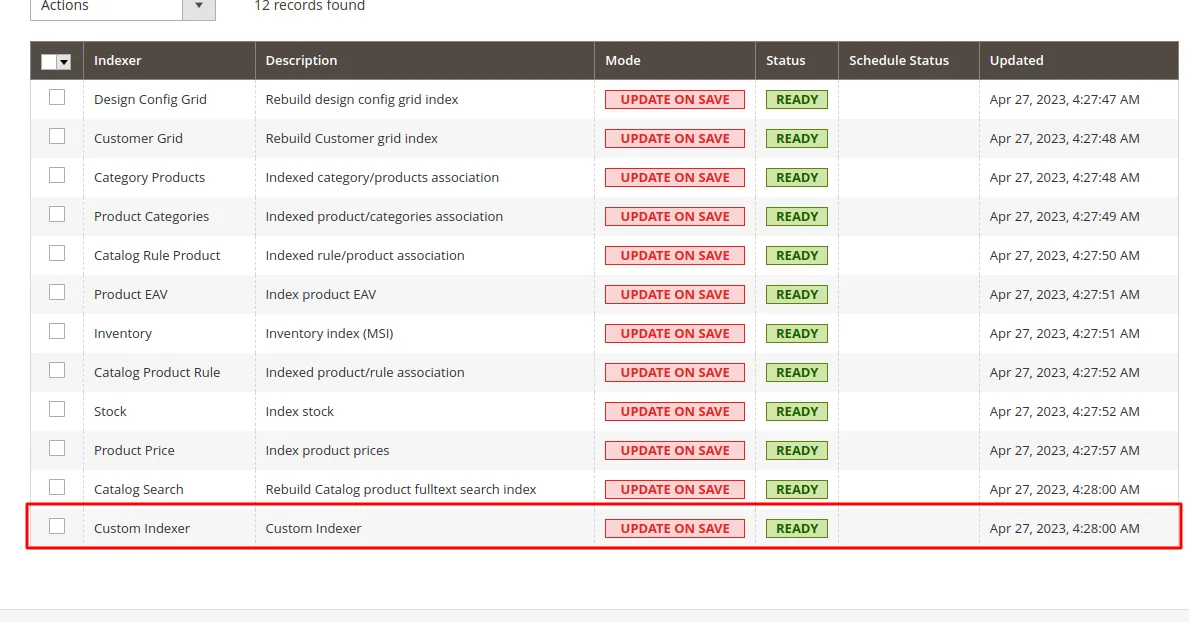Screen dimensions: 1189x622
Task: Tick the Design Config Grid checkbox
Action: (57, 97)
